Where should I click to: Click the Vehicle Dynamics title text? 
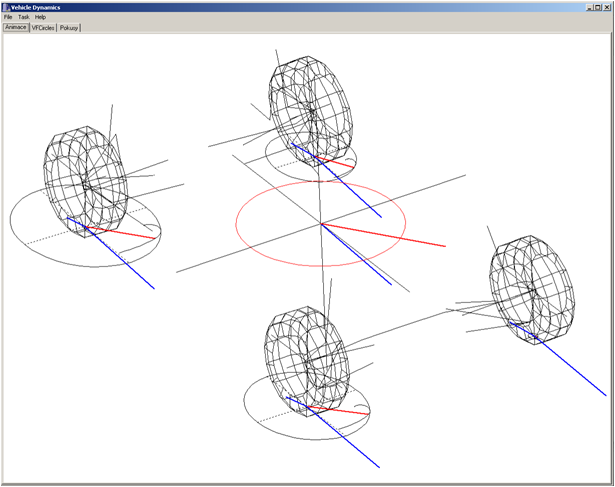pos(36,6)
